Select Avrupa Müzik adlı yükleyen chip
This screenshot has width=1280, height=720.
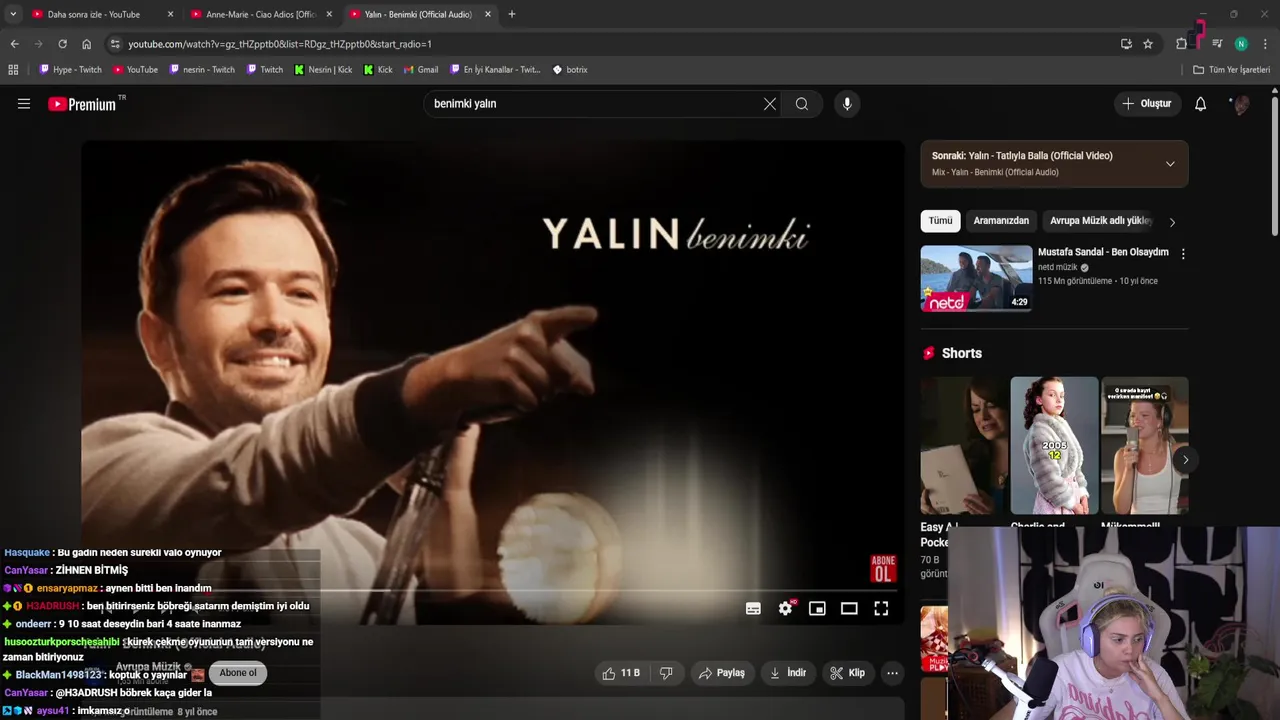click(x=1100, y=221)
